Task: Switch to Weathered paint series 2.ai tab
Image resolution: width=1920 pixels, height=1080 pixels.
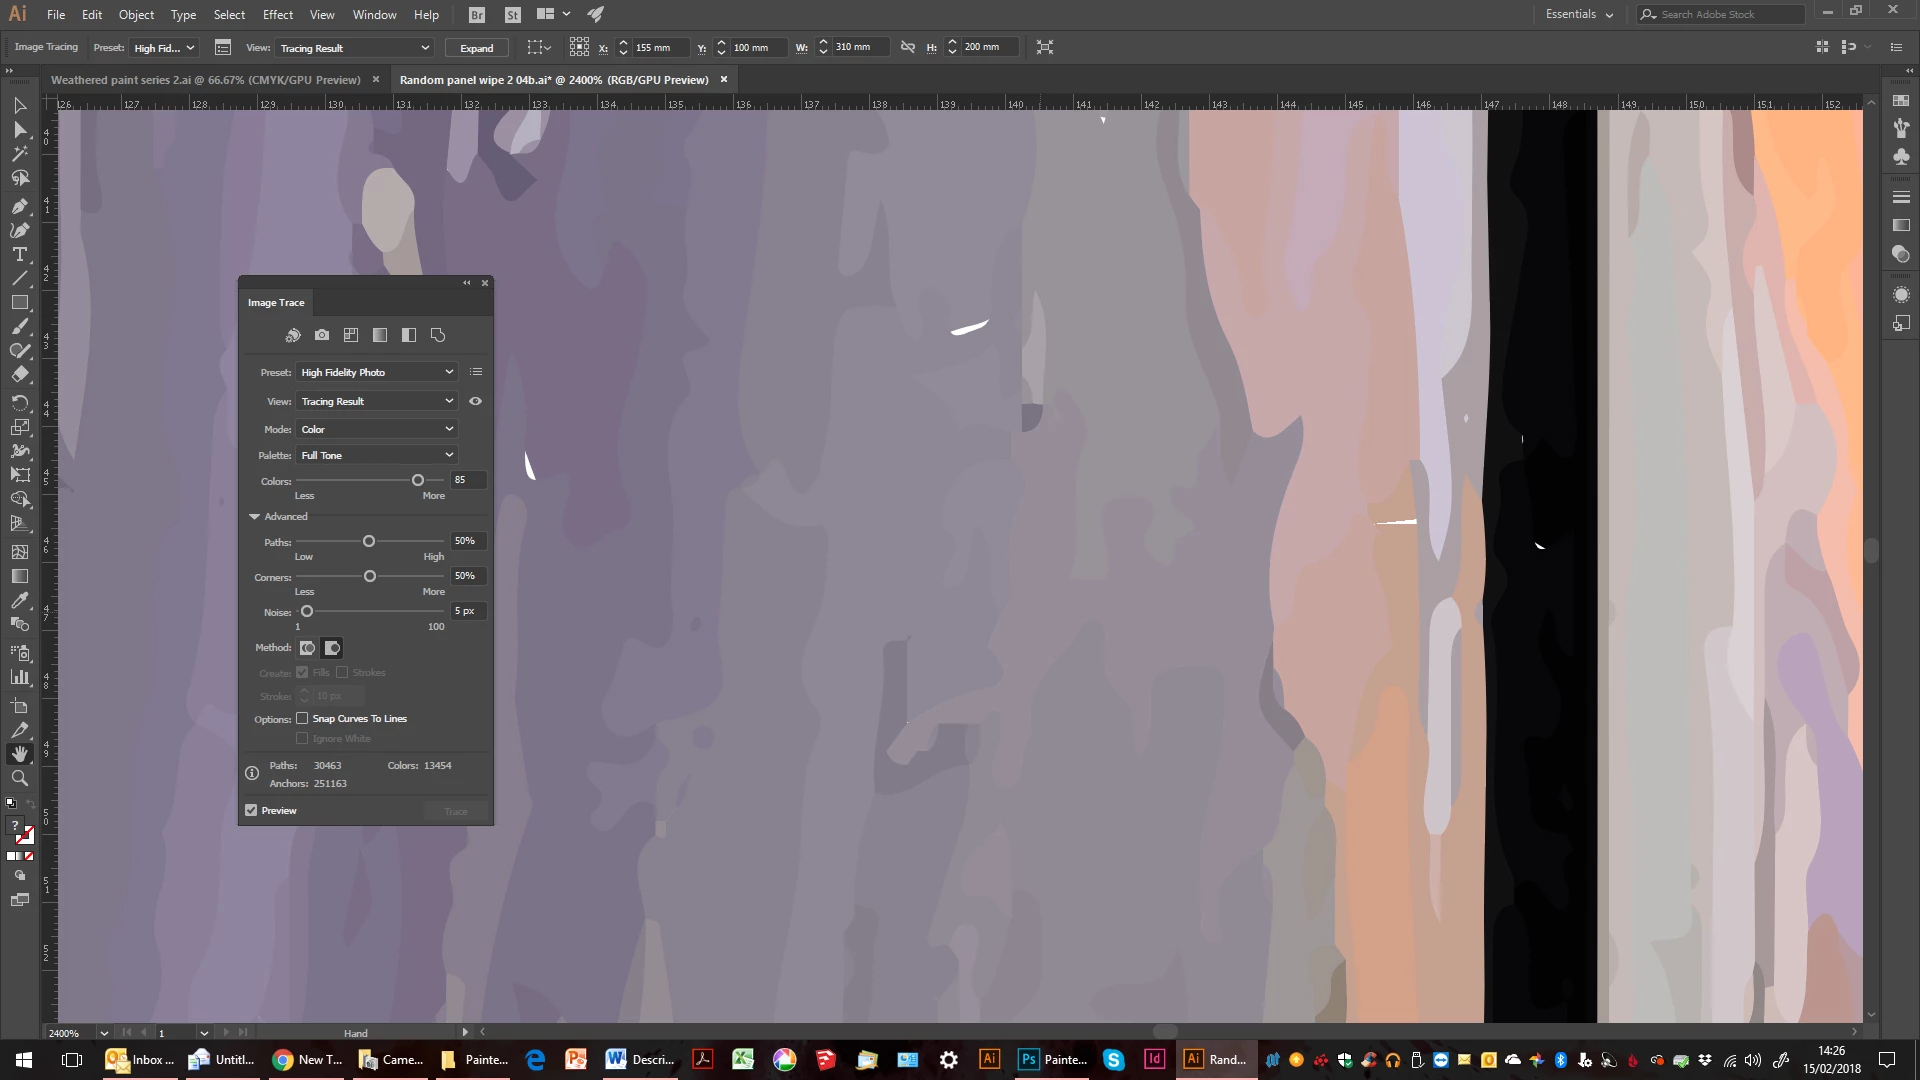Action: [205, 80]
